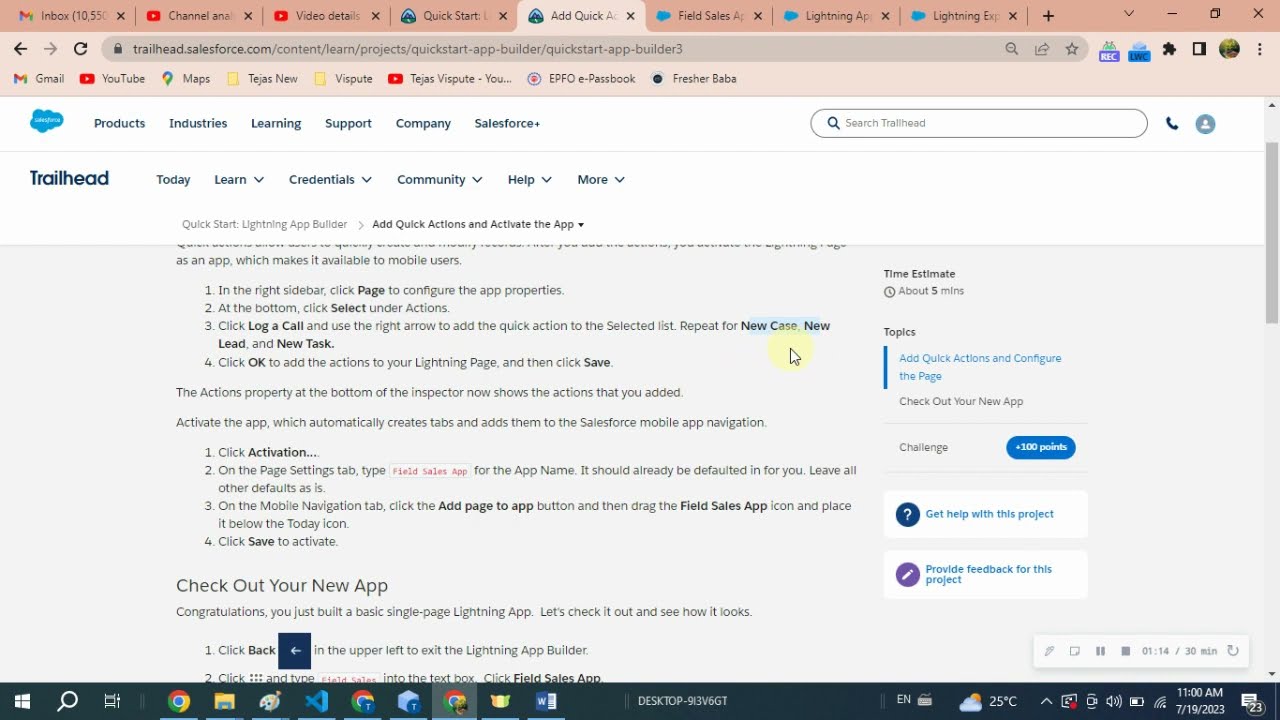Switch to the Video details tab

[326, 16]
